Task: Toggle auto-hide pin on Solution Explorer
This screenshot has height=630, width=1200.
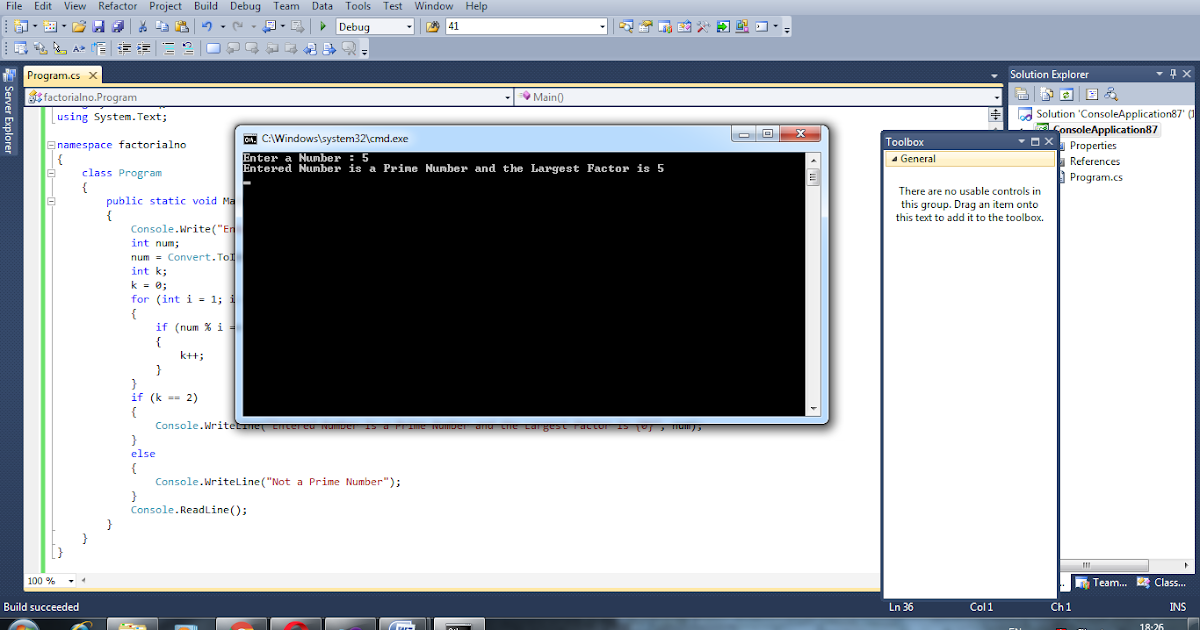Action: pos(1173,73)
